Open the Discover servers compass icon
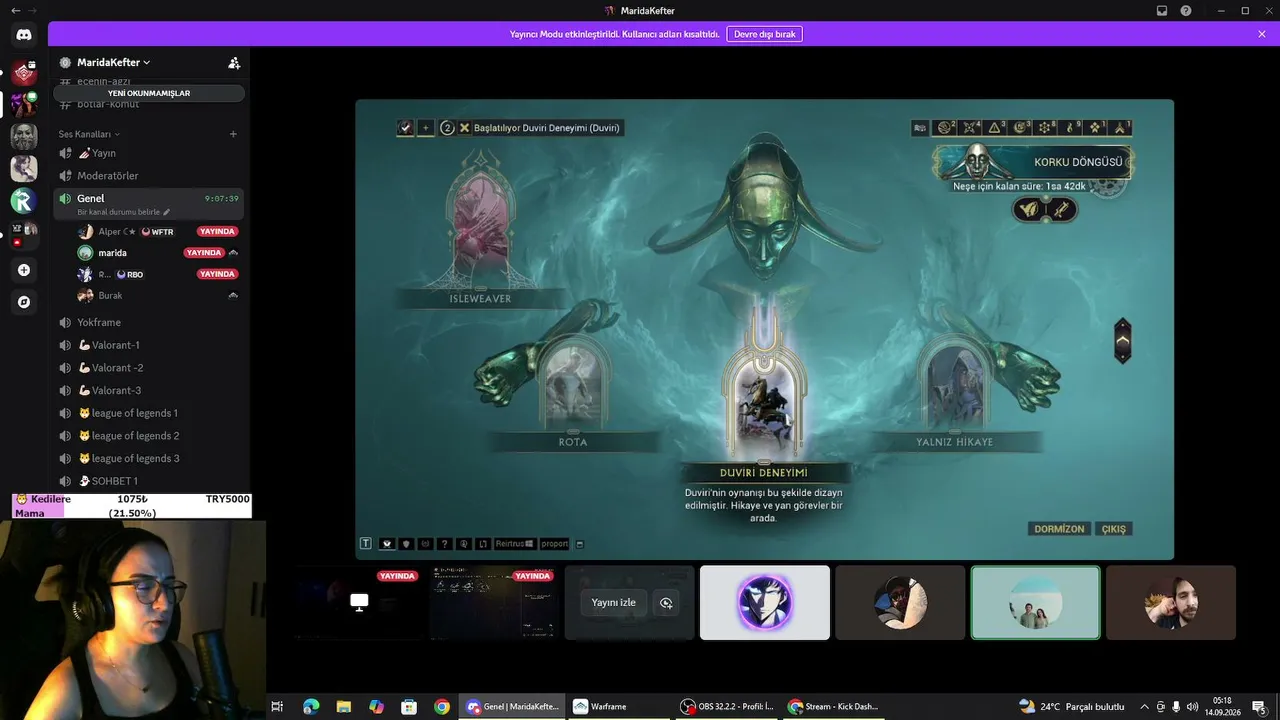This screenshot has height=720, width=1280. click(x=24, y=302)
